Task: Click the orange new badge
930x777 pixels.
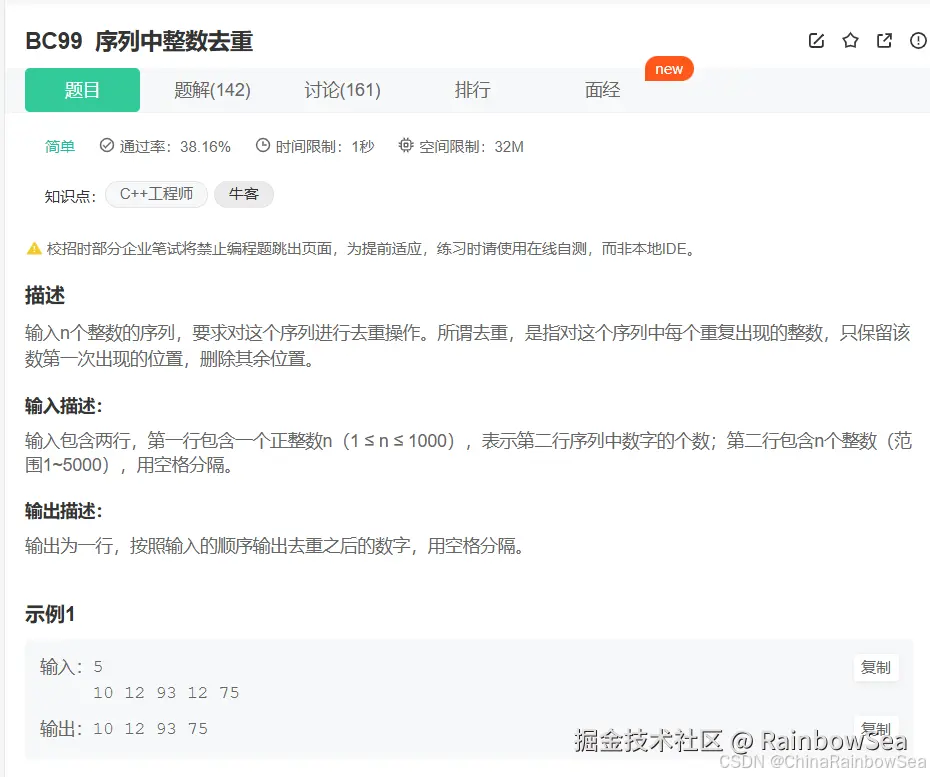Action: point(668,69)
